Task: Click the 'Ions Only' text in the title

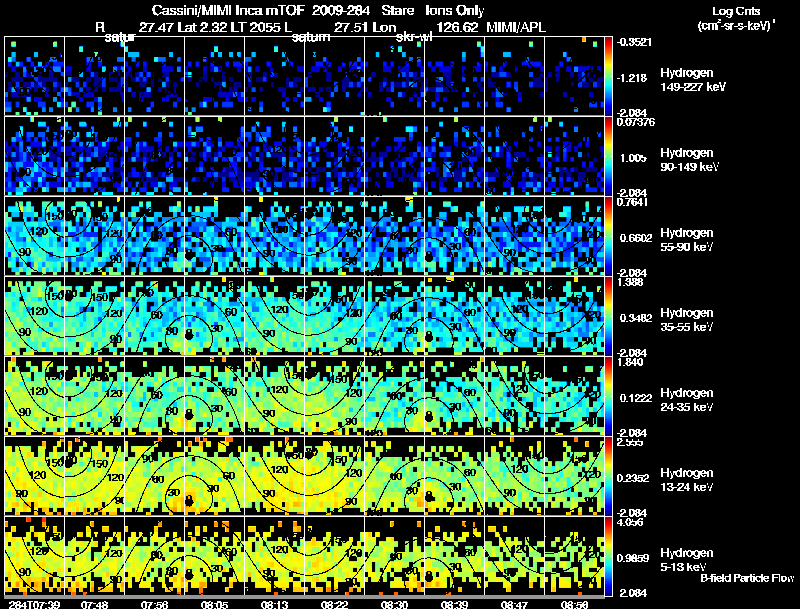Action: (455, 11)
